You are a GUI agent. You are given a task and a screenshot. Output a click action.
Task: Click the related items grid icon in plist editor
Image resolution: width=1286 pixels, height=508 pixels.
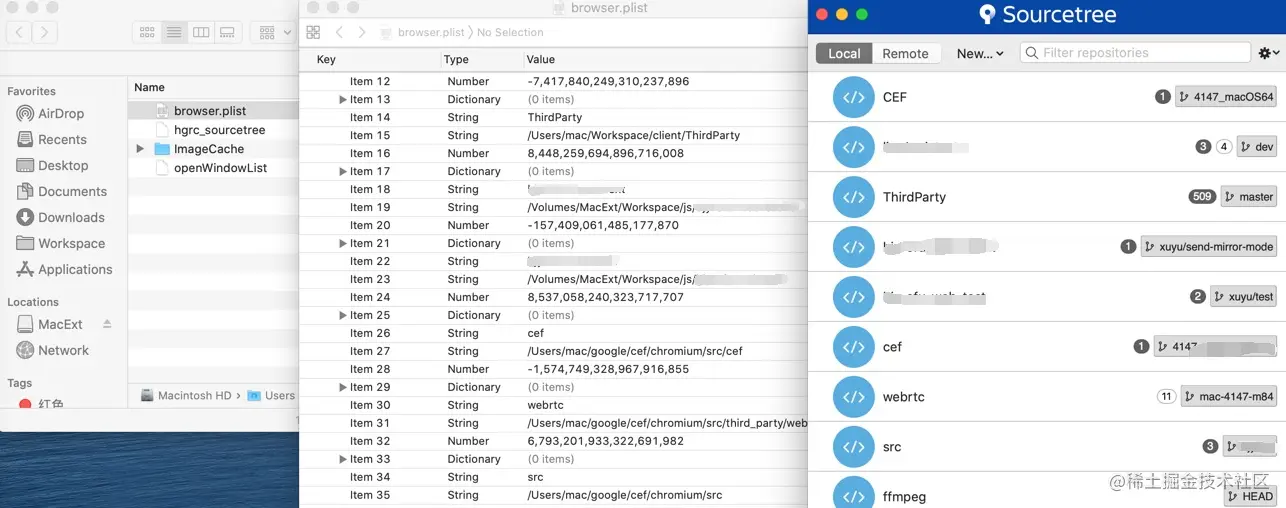click(313, 32)
